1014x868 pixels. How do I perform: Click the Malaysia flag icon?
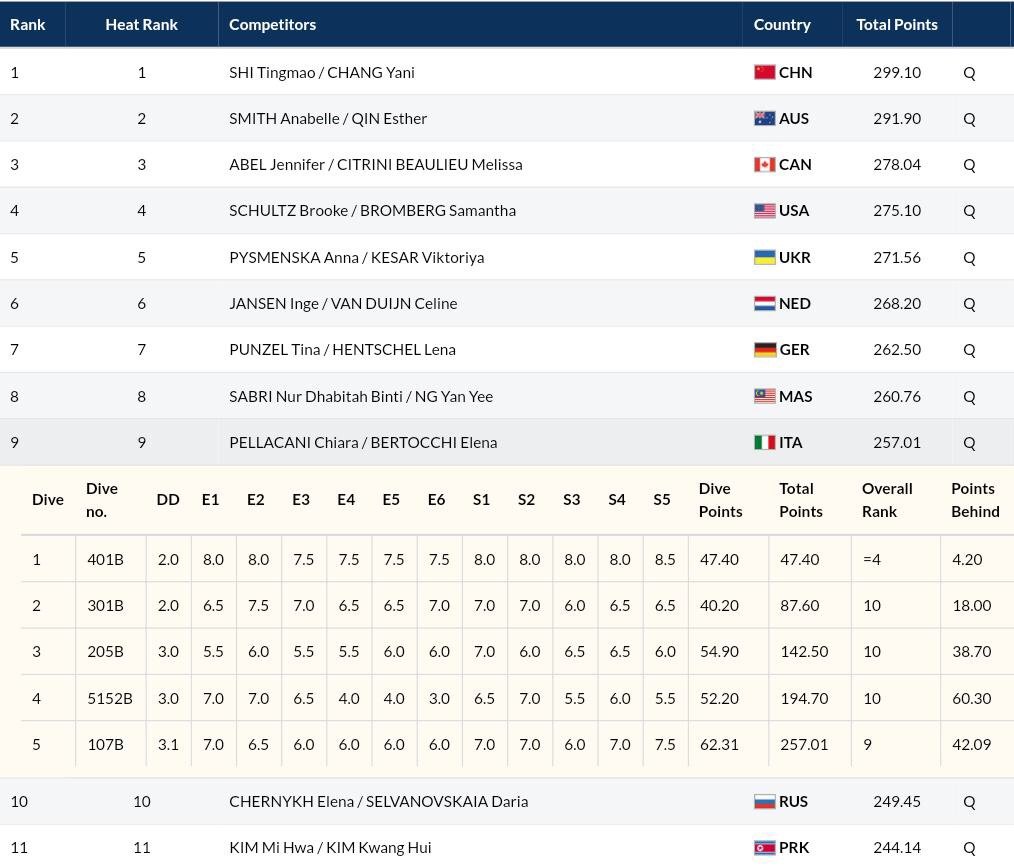coord(764,396)
